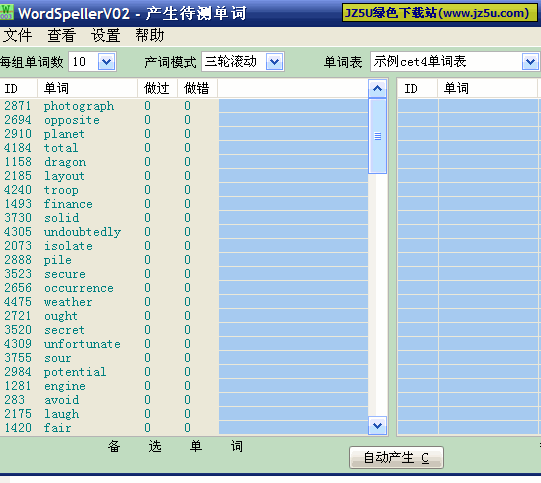Select the word row total

pos(184,148)
